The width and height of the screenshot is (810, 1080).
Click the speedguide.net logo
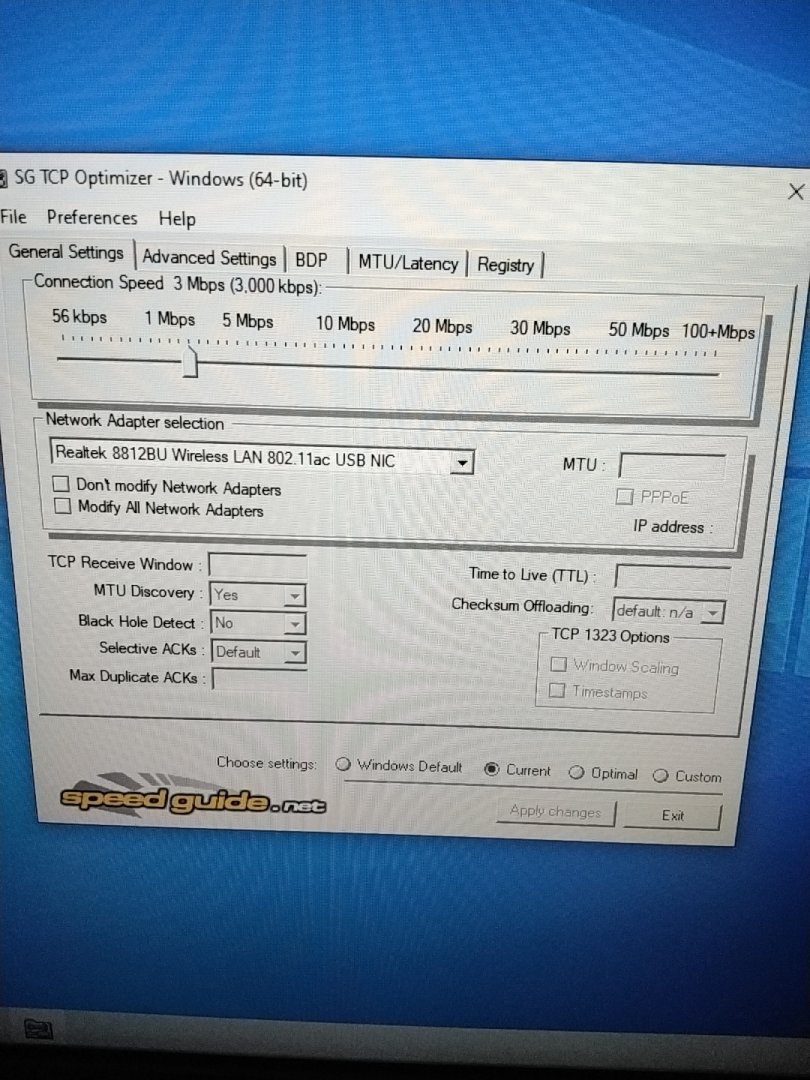point(193,799)
